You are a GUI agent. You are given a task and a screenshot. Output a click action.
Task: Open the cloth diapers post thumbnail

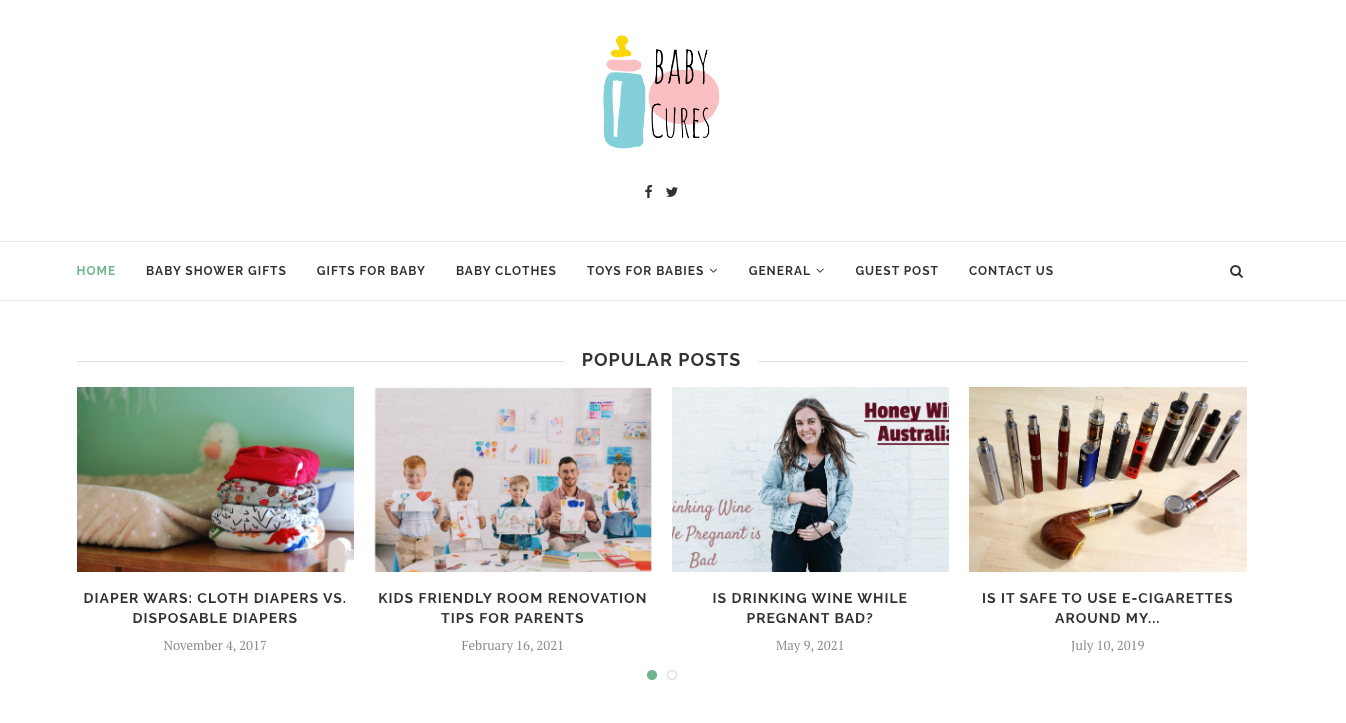pos(215,480)
